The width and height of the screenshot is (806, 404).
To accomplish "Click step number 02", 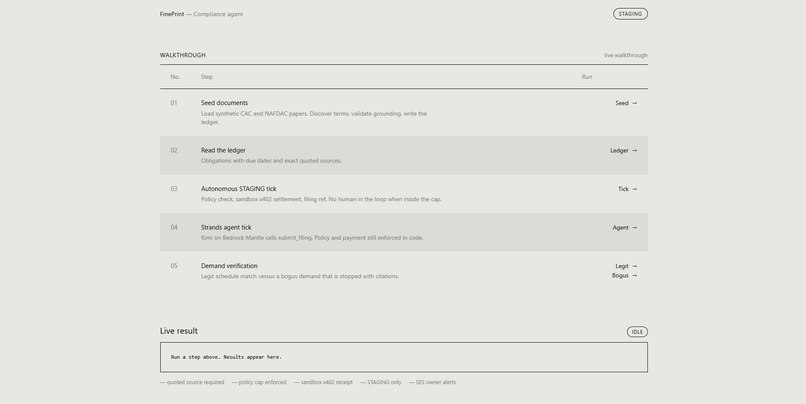I will [174, 151].
